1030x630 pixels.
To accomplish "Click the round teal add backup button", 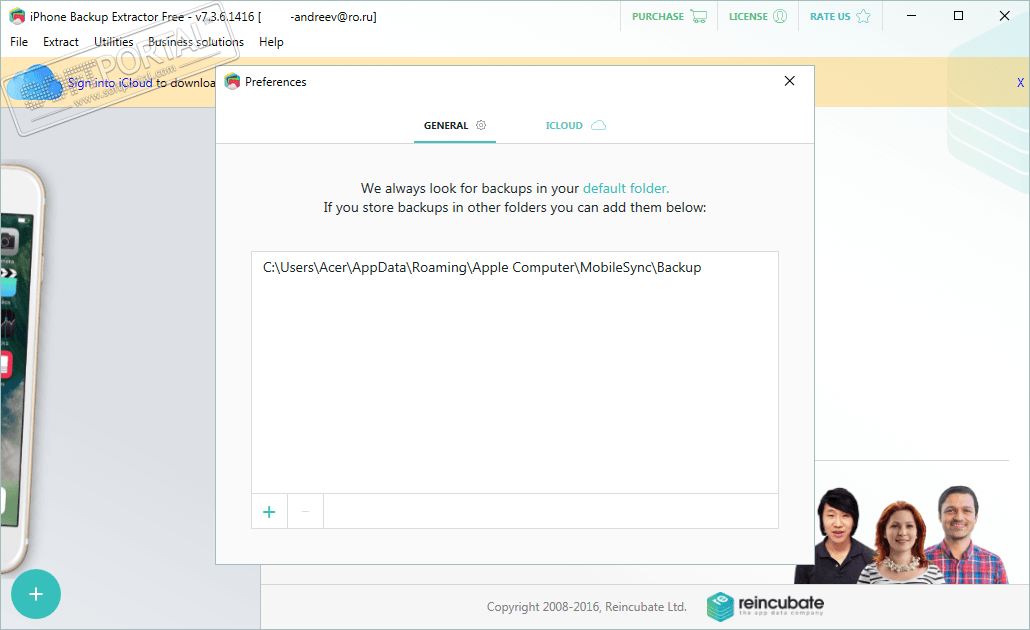I will tap(36, 594).
